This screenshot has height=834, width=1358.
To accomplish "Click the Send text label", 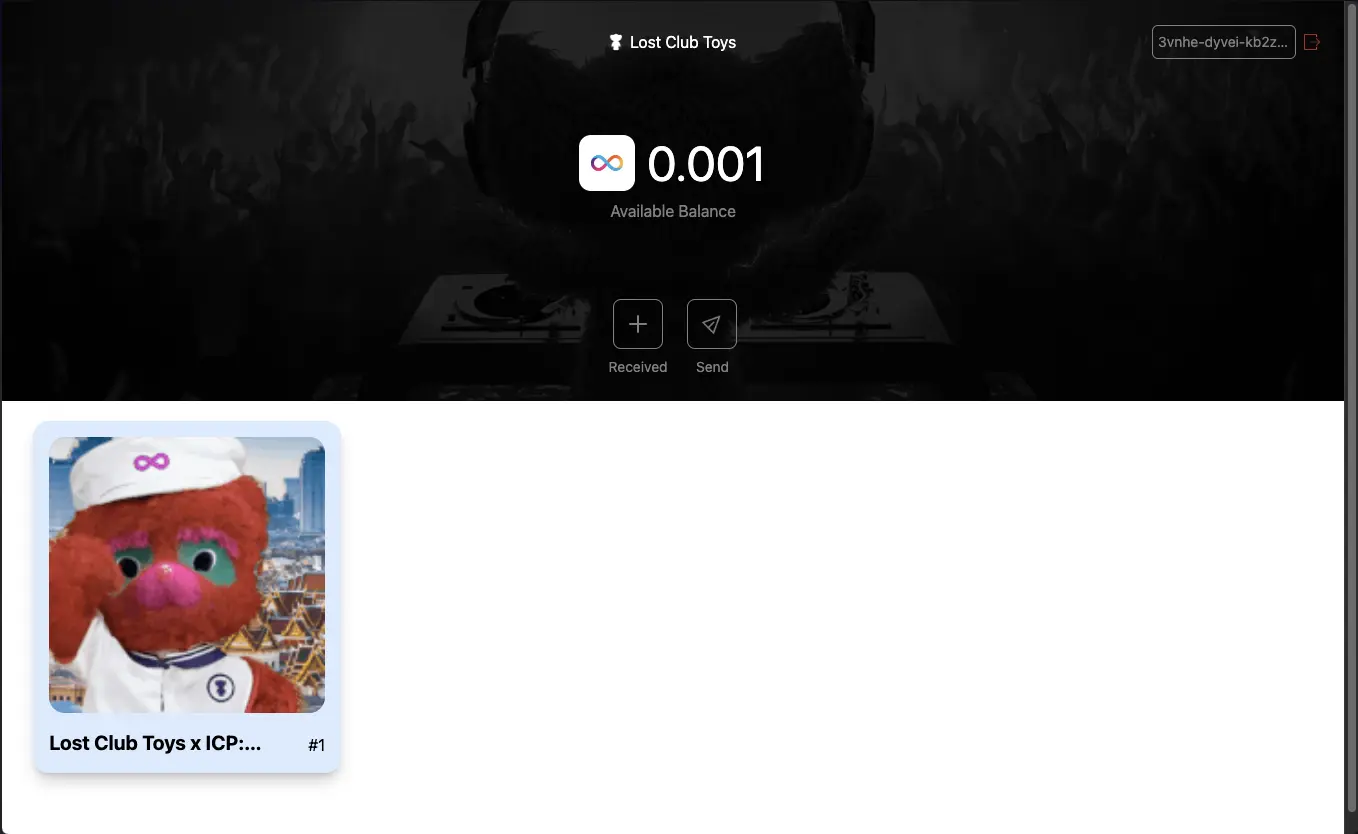I will pos(712,367).
